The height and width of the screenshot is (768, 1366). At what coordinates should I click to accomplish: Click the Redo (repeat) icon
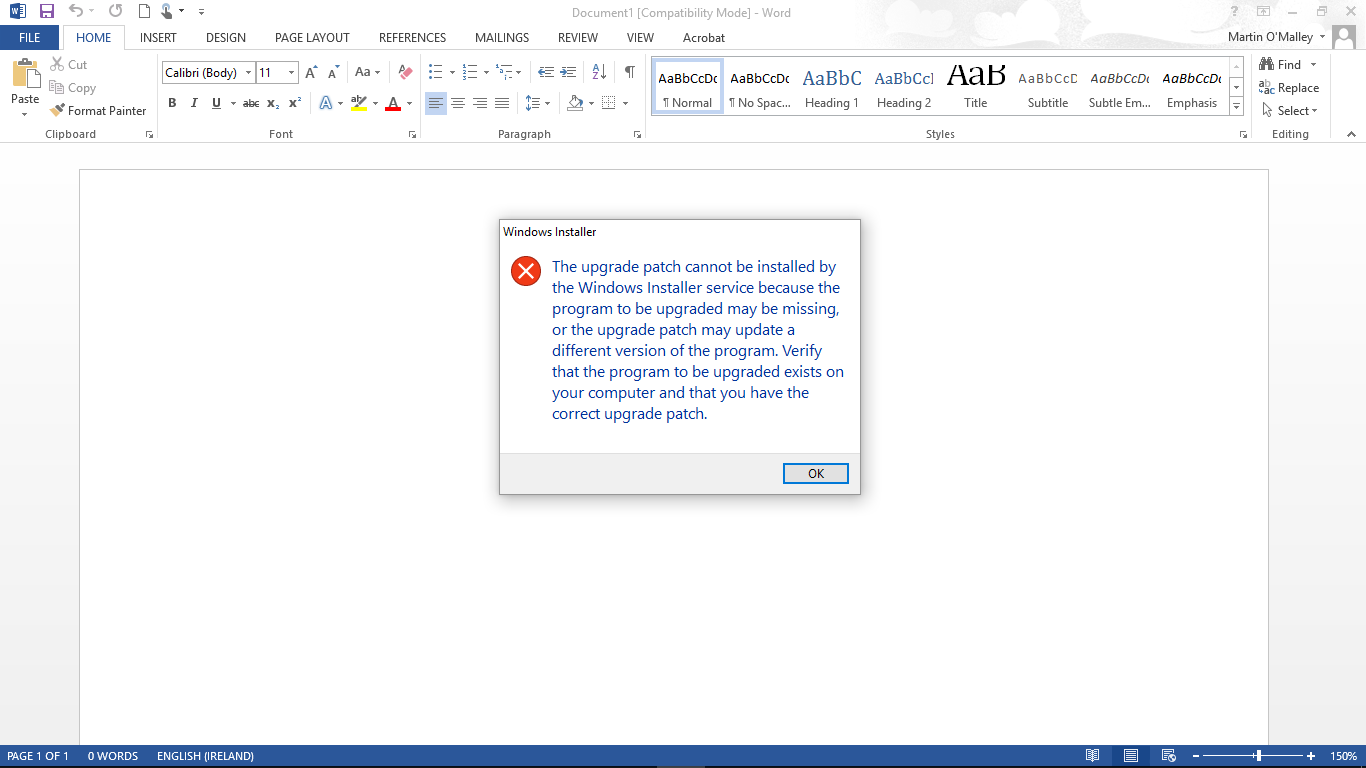(115, 12)
